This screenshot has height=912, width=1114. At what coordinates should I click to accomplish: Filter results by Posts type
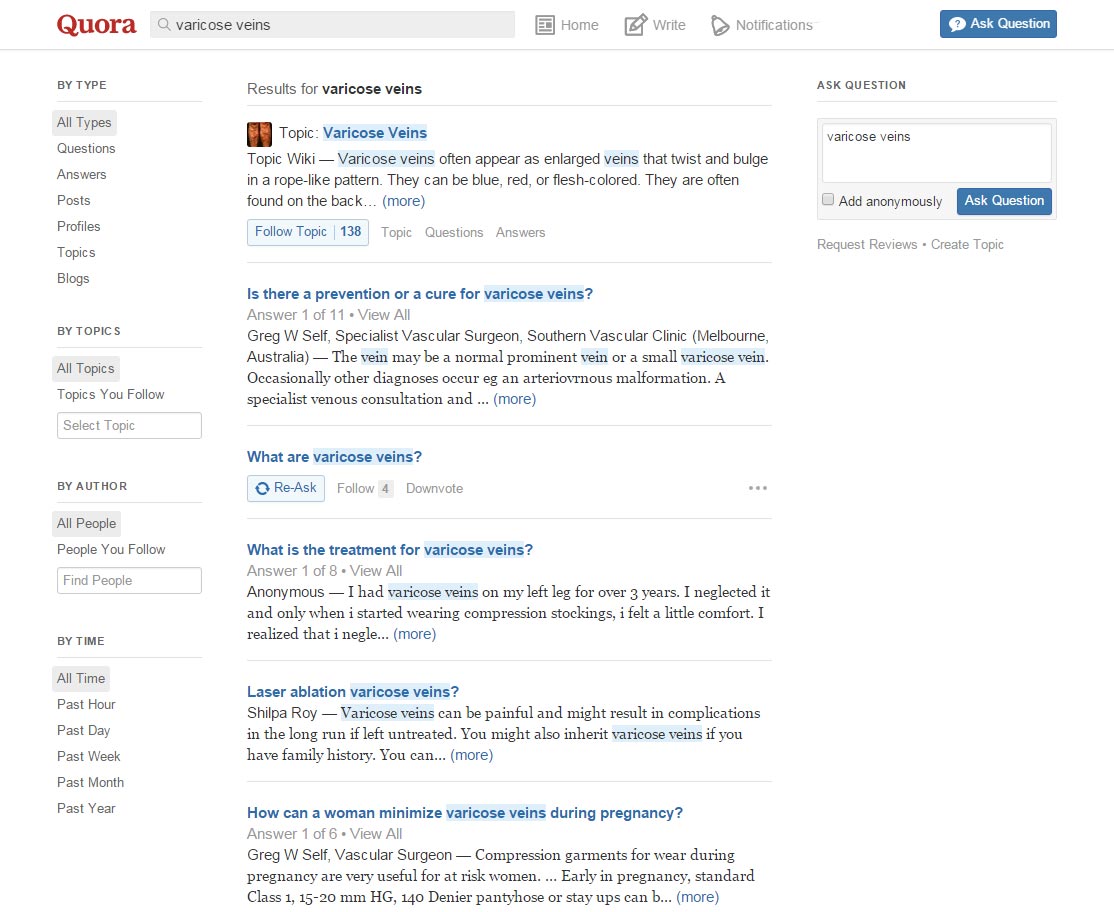point(74,200)
